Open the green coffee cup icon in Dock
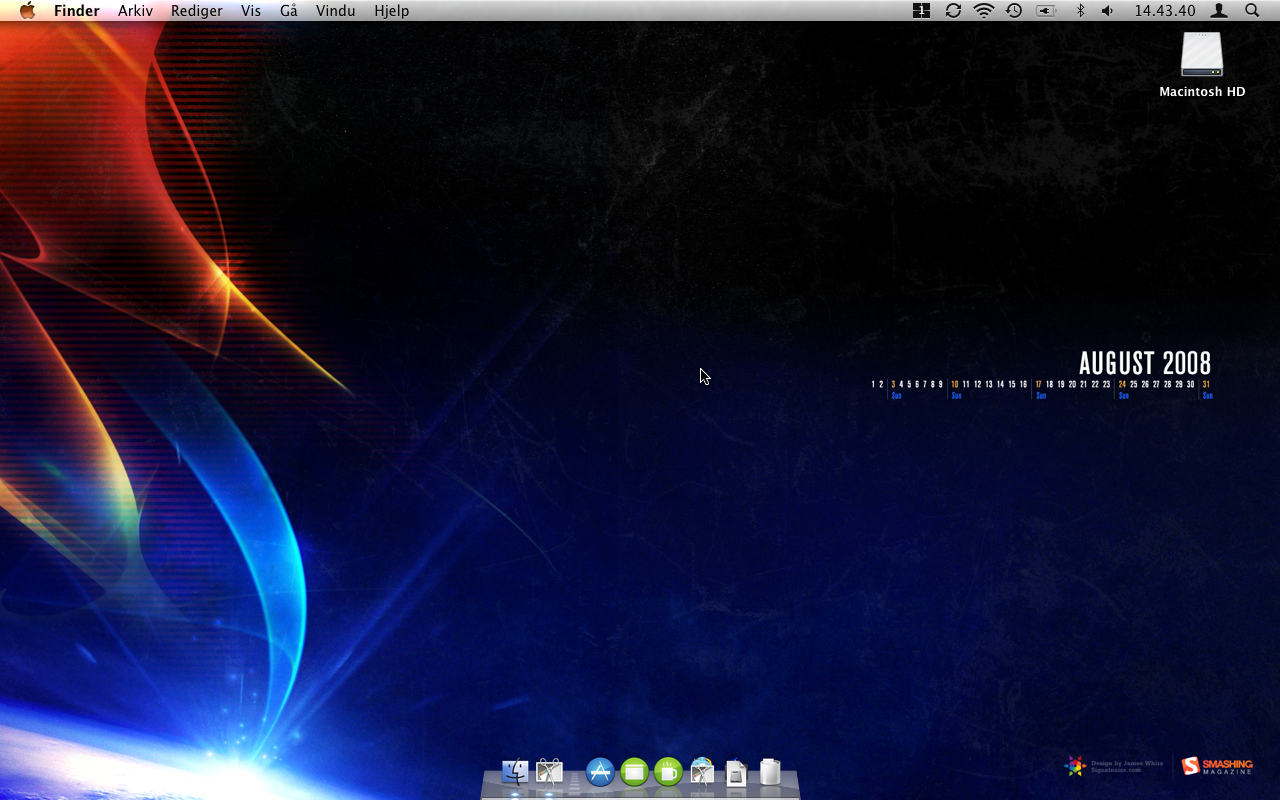 pyautogui.click(x=668, y=772)
